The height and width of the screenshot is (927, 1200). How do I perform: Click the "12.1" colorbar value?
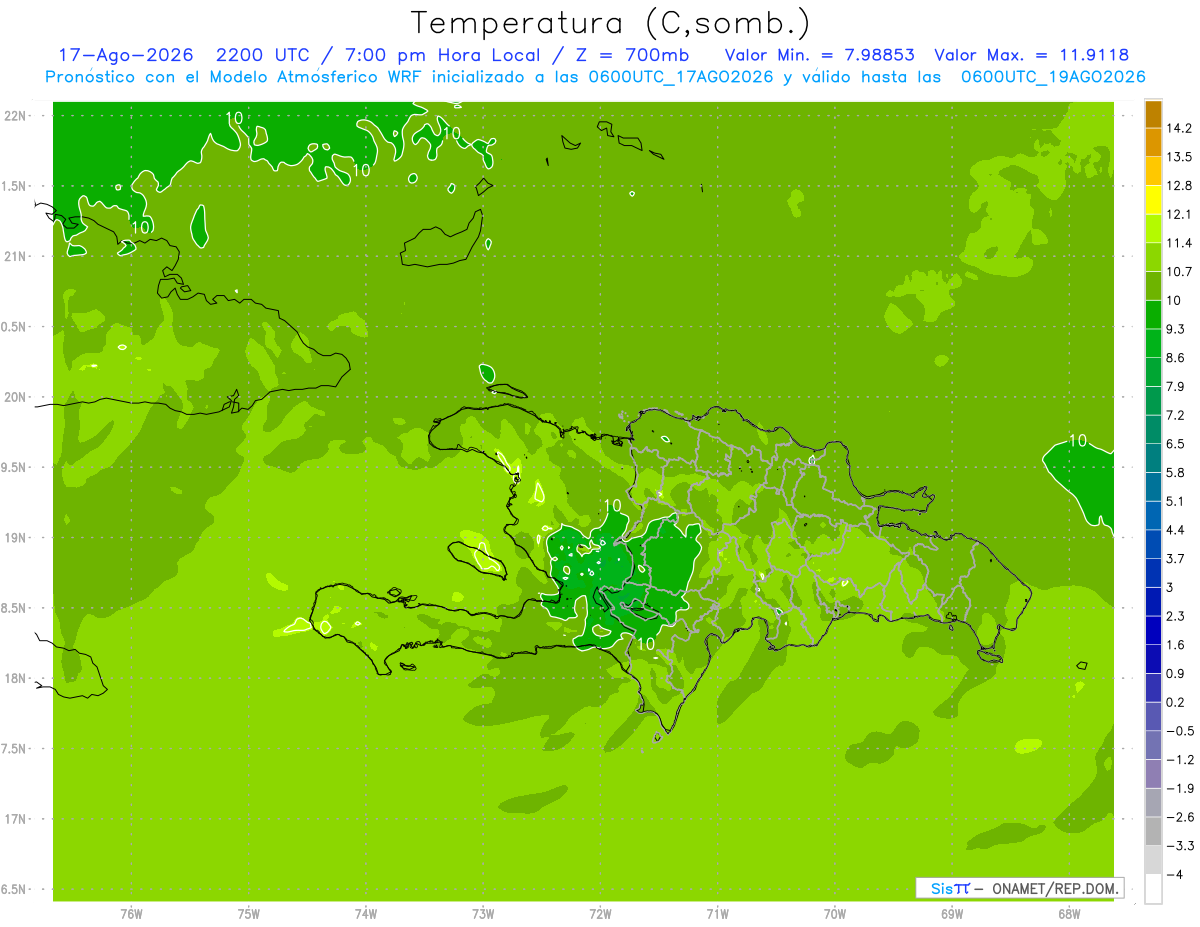1179,215
